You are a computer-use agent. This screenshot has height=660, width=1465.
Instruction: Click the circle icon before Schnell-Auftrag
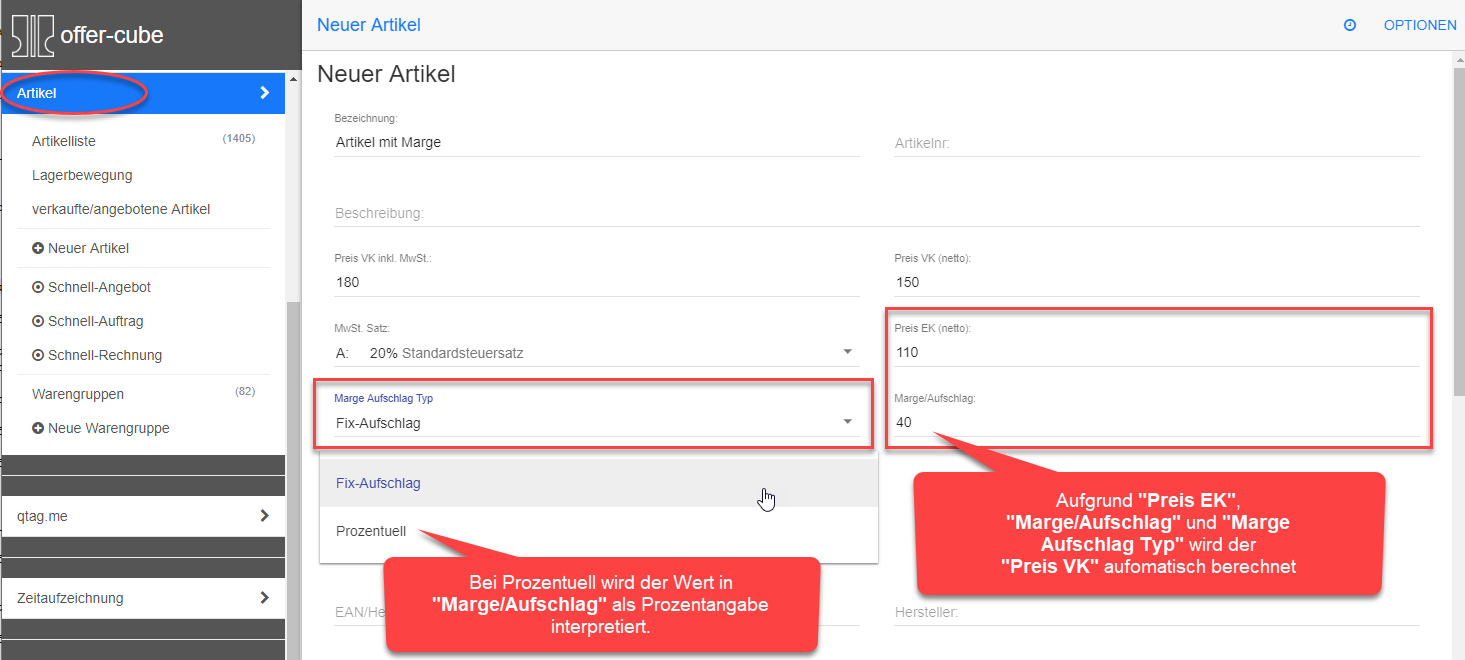pos(38,321)
